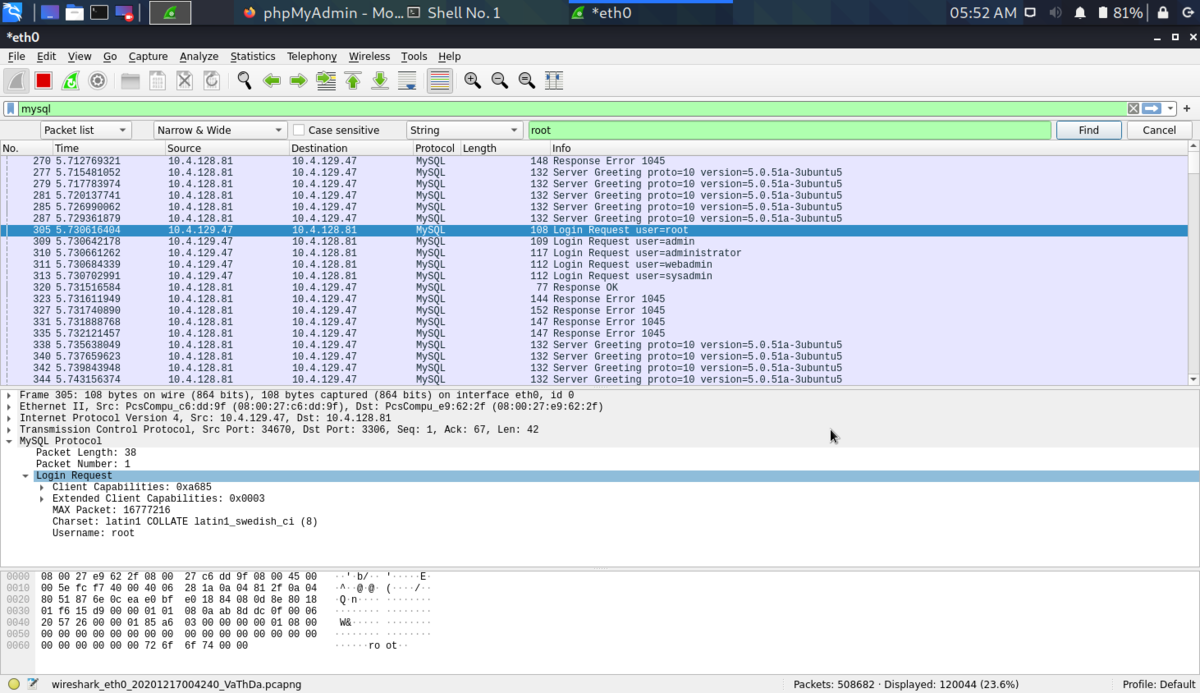The image size is (1200, 693).
Task: Open the String search type dropdown
Action: tap(464, 130)
